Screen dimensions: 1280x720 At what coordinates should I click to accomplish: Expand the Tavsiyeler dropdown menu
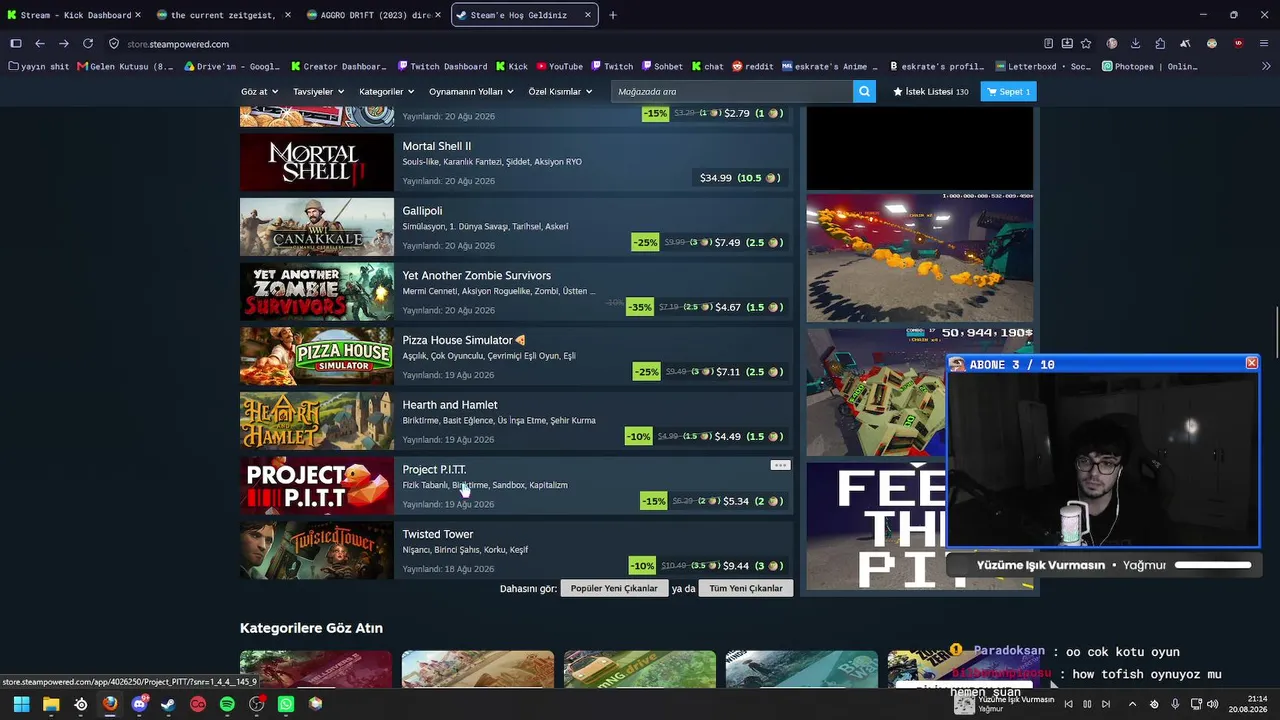point(318,91)
